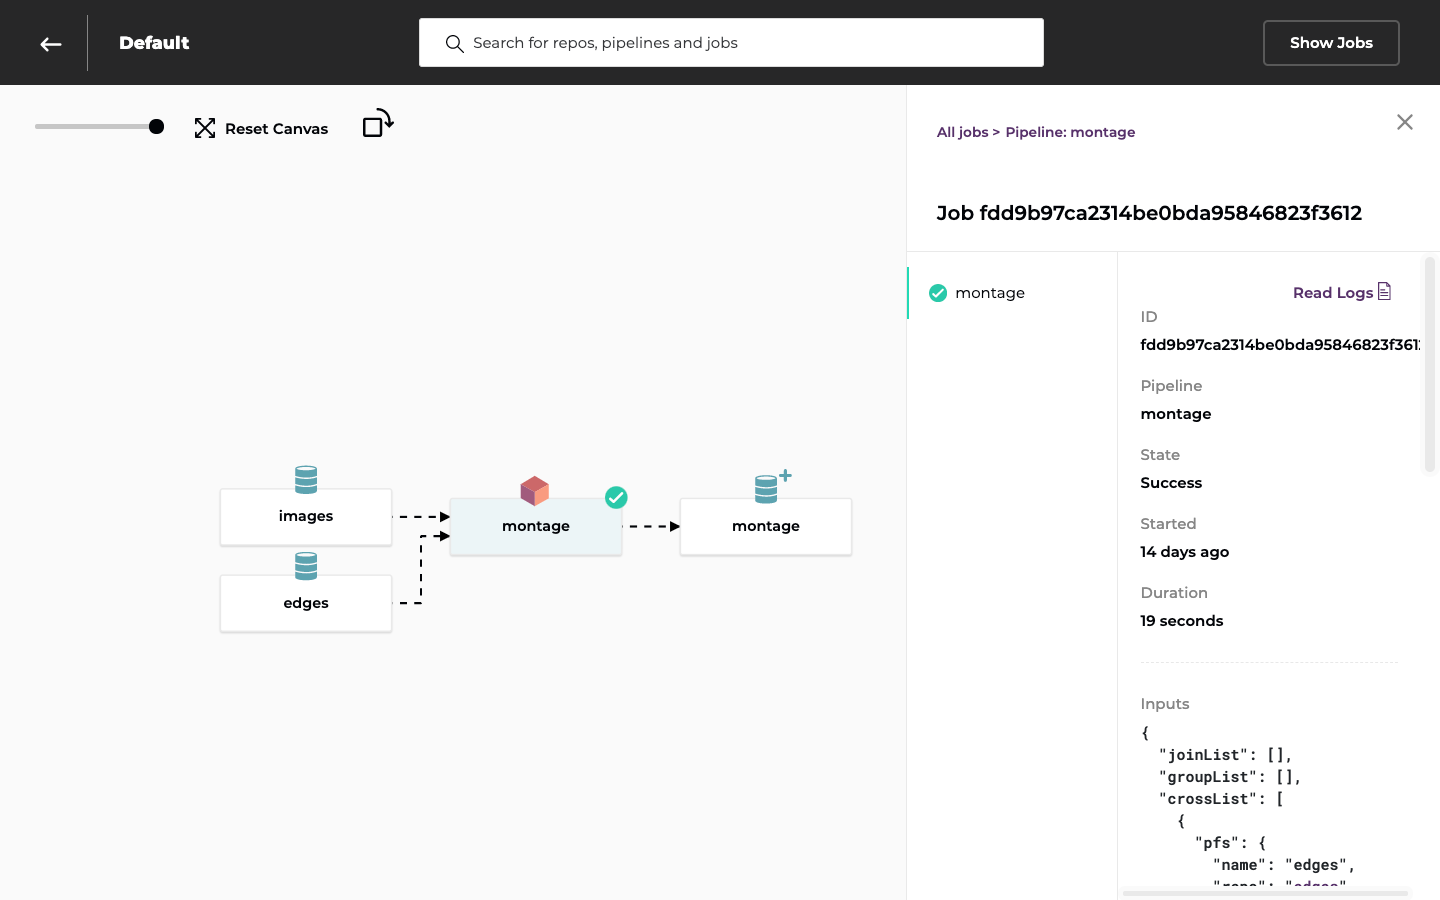Open the Show Jobs panel

[x=1331, y=43]
